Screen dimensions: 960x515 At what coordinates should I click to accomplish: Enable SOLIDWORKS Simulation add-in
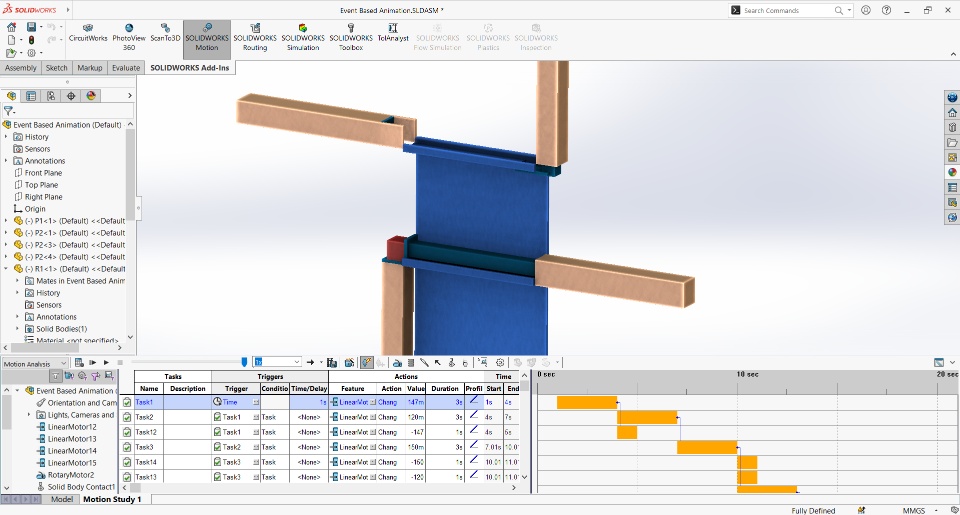click(302, 37)
